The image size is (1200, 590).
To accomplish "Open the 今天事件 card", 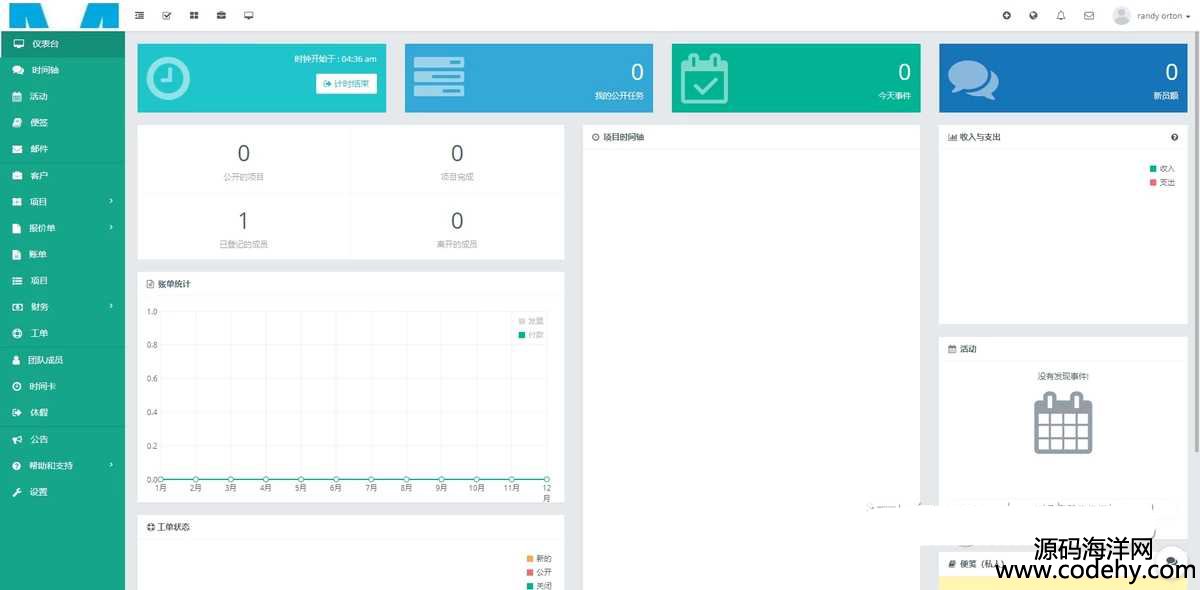I will (796, 78).
